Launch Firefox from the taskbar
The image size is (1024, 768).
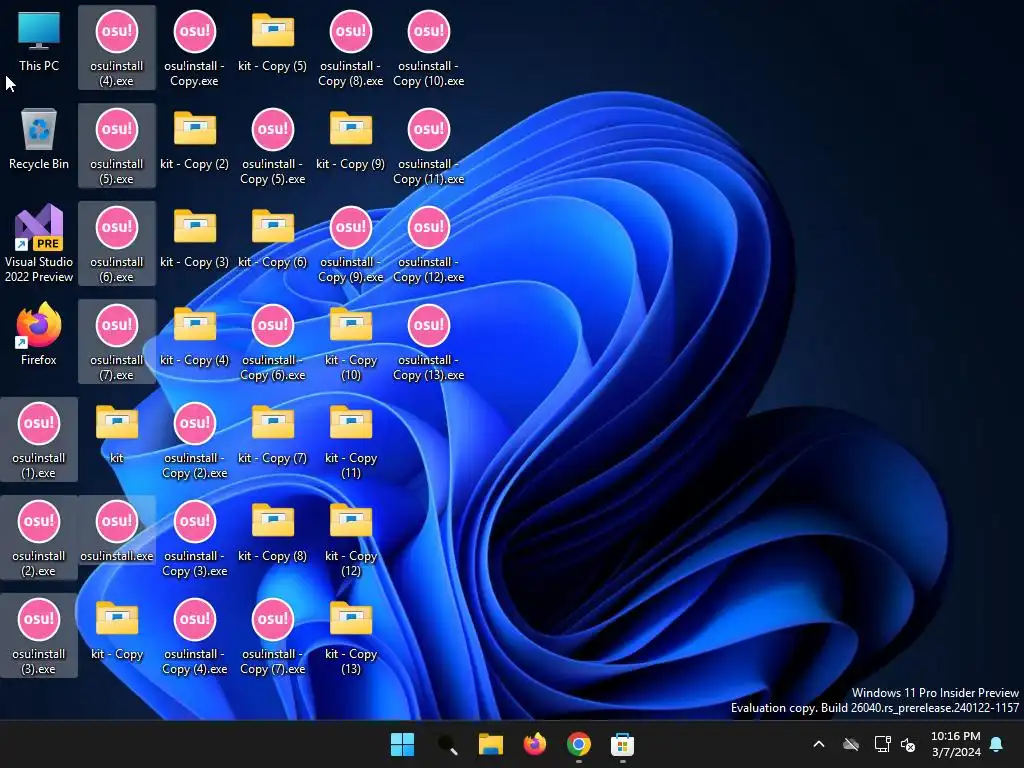(535, 744)
